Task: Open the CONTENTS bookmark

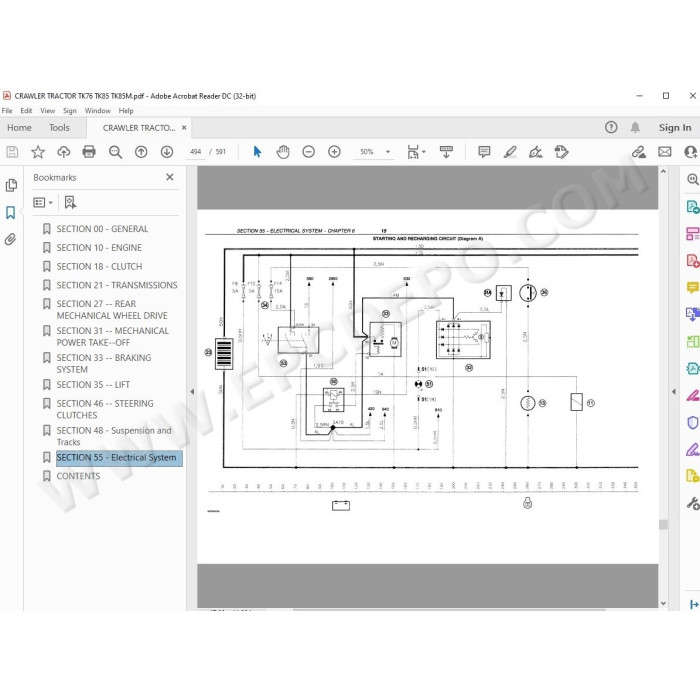Action: coord(78,476)
